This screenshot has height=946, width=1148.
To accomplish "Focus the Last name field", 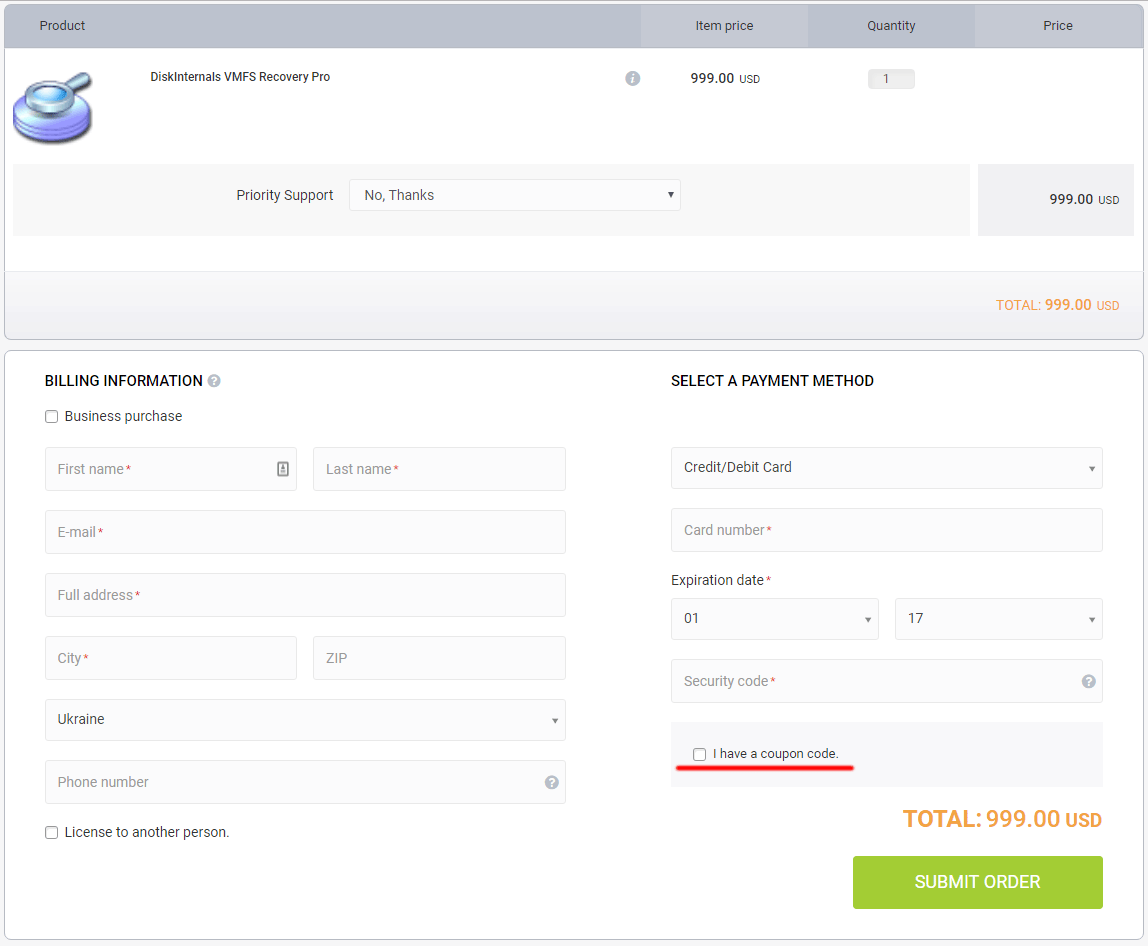I will pos(439,469).
